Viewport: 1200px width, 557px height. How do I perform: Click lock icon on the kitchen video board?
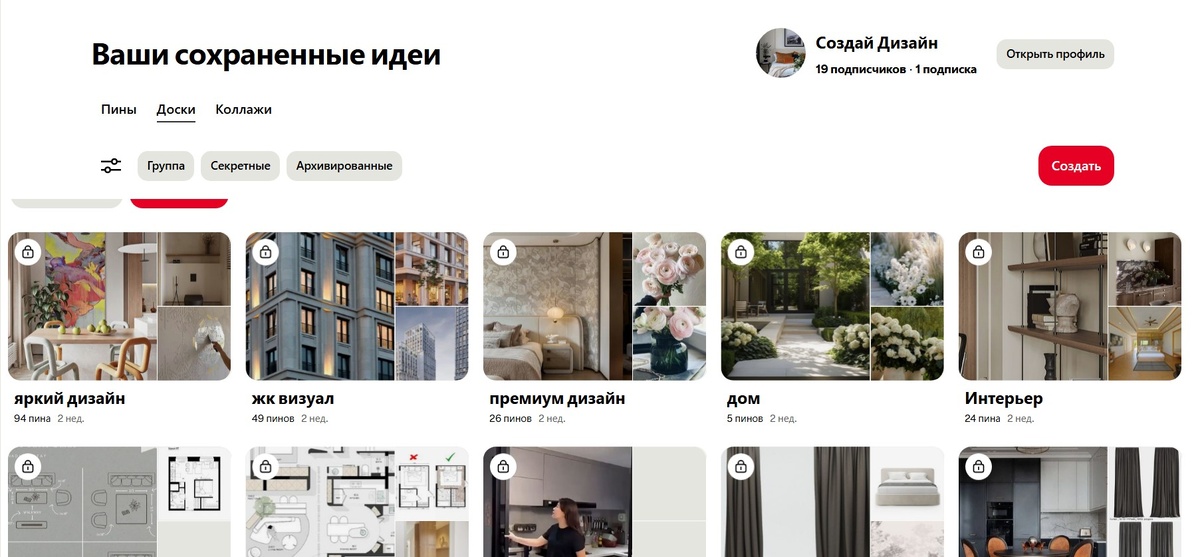coord(503,466)
